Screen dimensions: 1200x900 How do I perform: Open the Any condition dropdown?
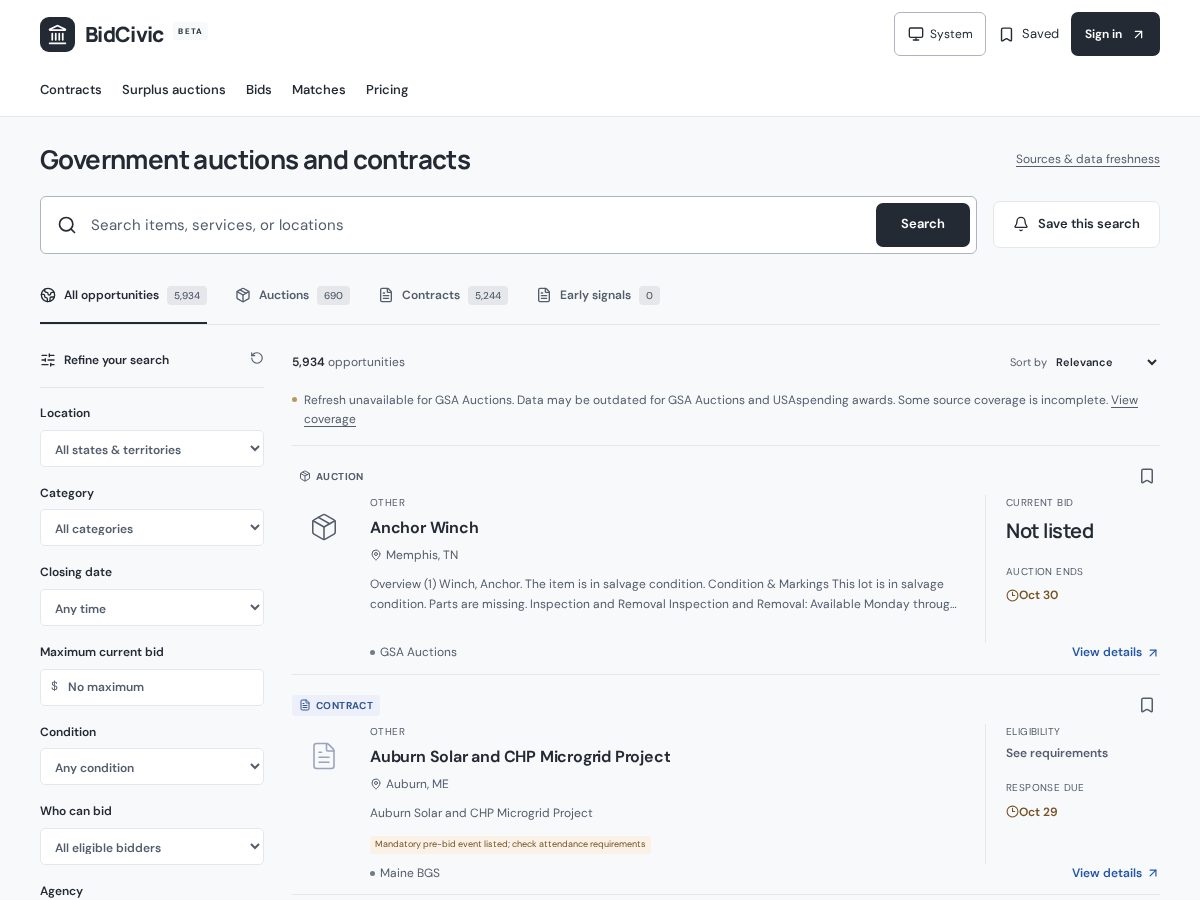coord(152,767)
